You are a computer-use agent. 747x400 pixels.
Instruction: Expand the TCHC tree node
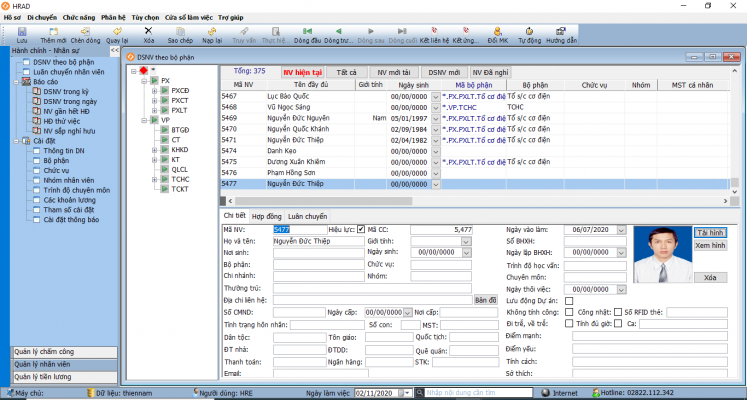pos(154,180)
